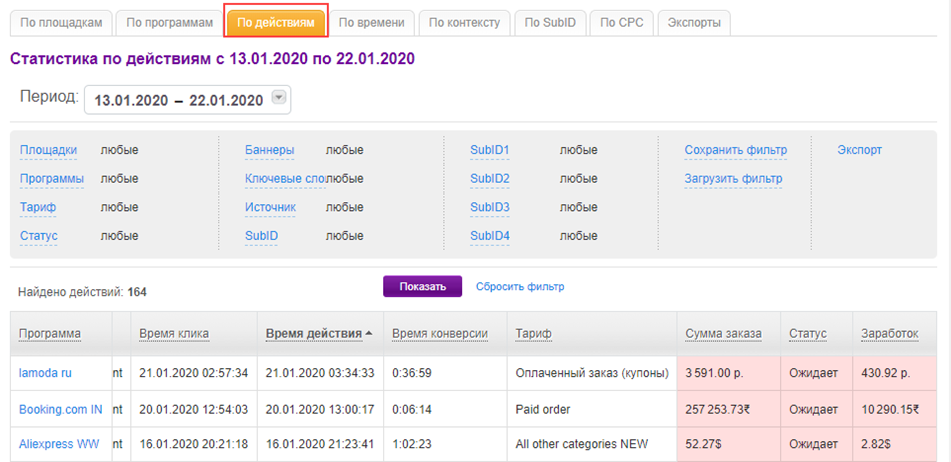Open the 'Booking.com IN' program link
The image size is (951, 462).
pyautogui.click(x=60, y=409)
